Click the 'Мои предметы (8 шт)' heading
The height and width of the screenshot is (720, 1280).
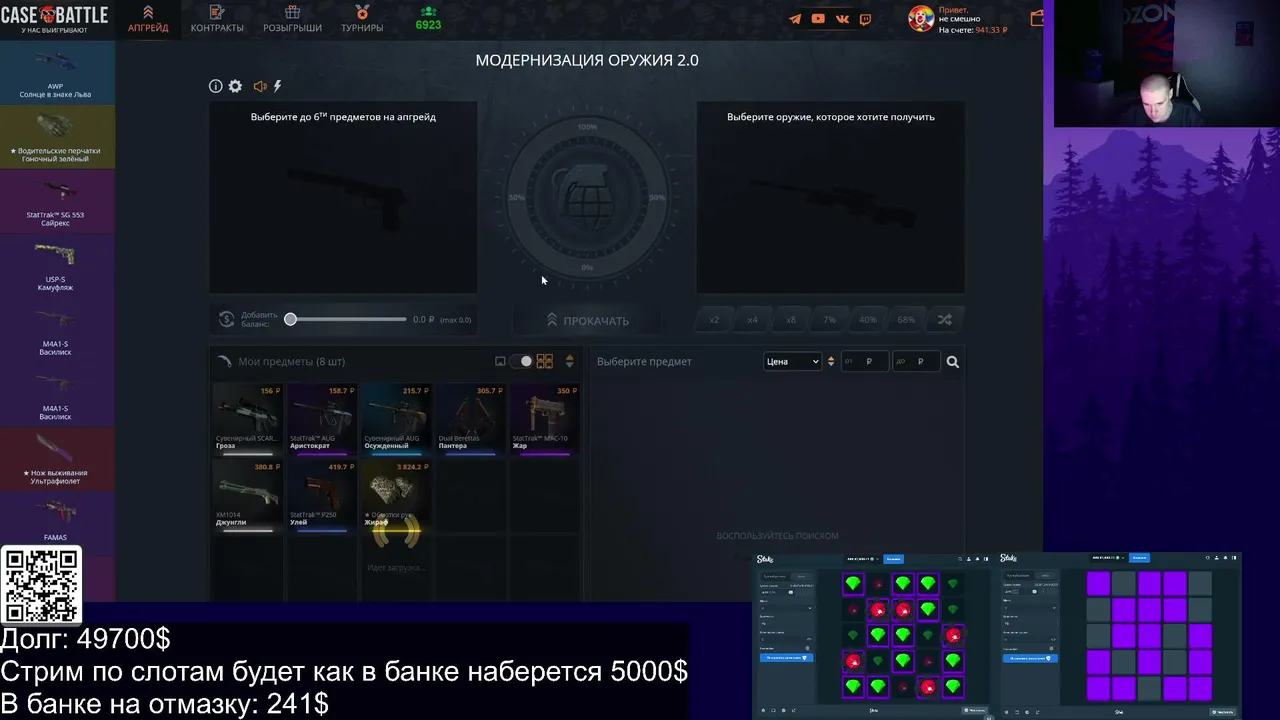click(291, 361)
